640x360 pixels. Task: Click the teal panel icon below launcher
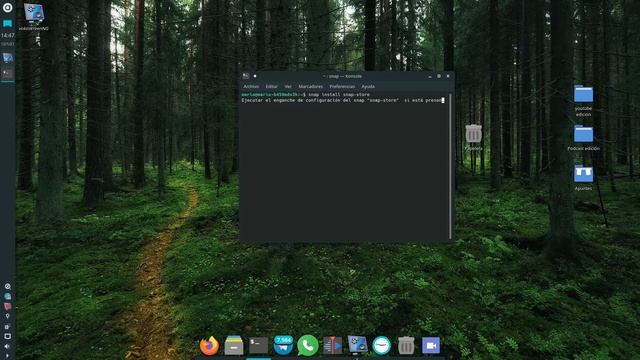7,24
